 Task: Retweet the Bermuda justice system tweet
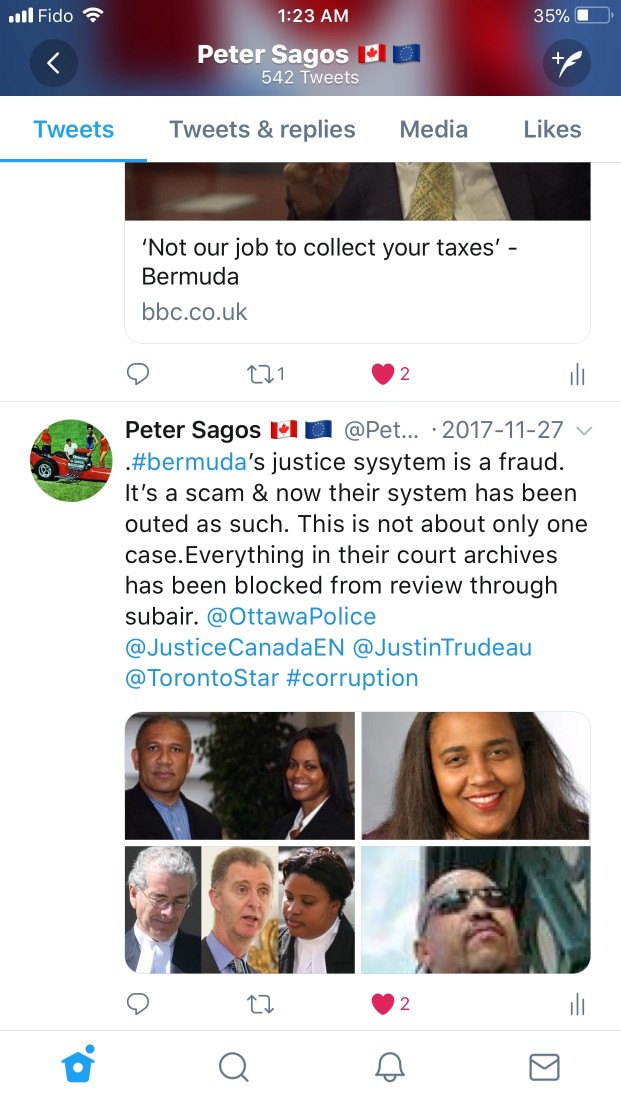[x=261, y=1004]
